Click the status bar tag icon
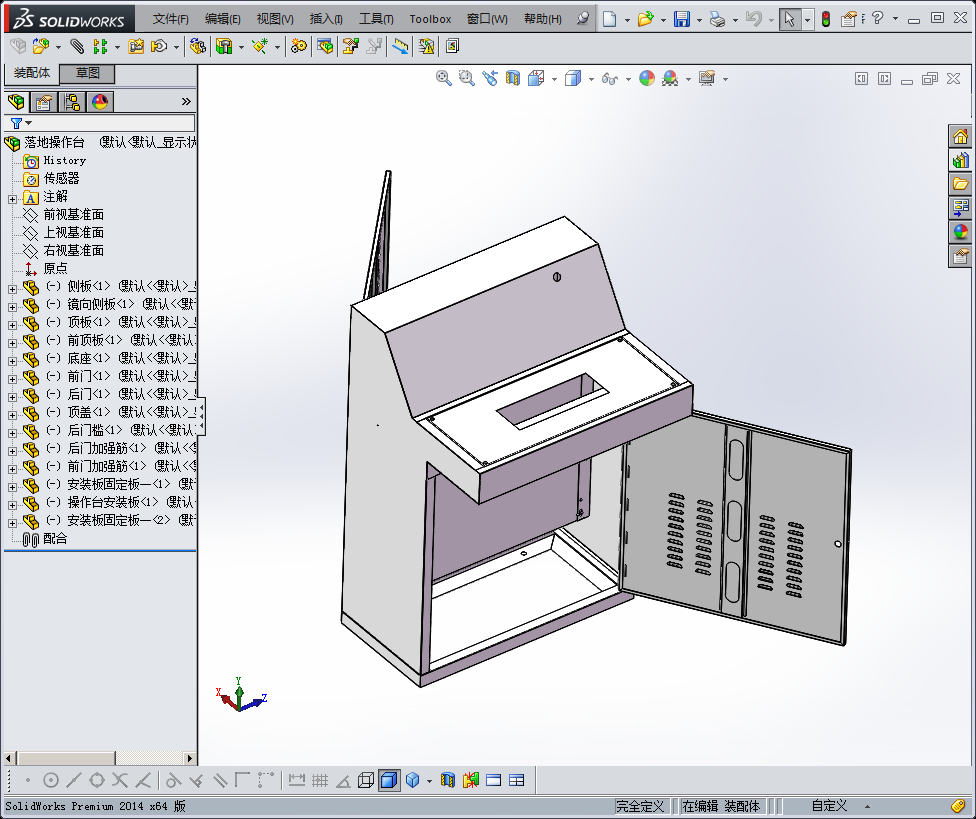This screenshot has width=976, height=819. coord(959,806)
